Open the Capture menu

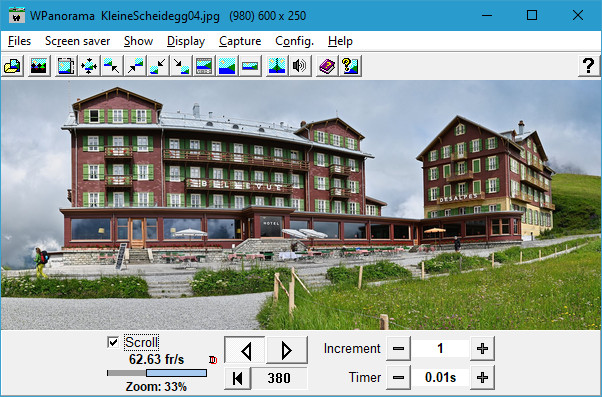click(x=240, y=41)
